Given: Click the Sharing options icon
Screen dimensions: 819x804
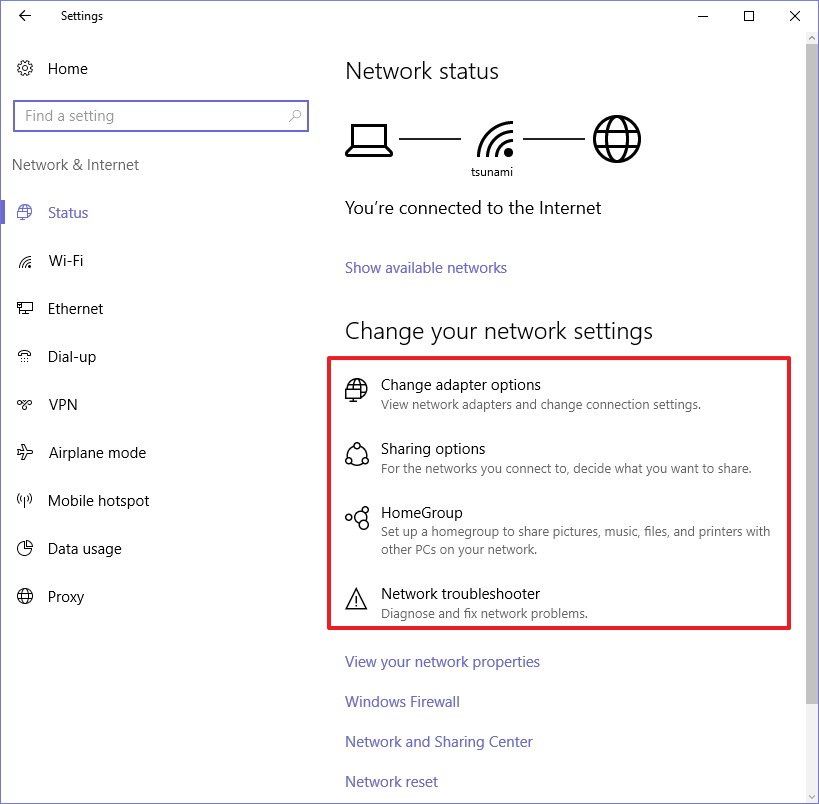Looking at the screenshot, I should [357, 454].
